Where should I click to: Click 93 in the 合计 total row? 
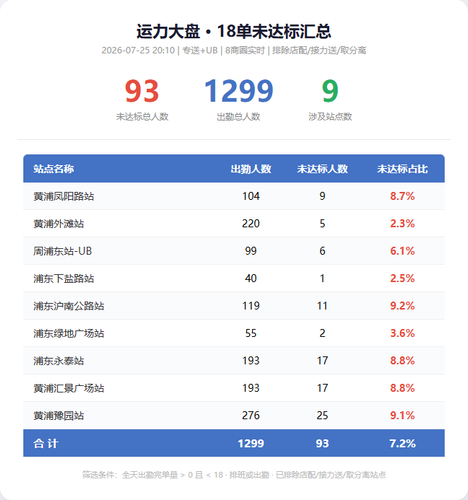[322, 443]
